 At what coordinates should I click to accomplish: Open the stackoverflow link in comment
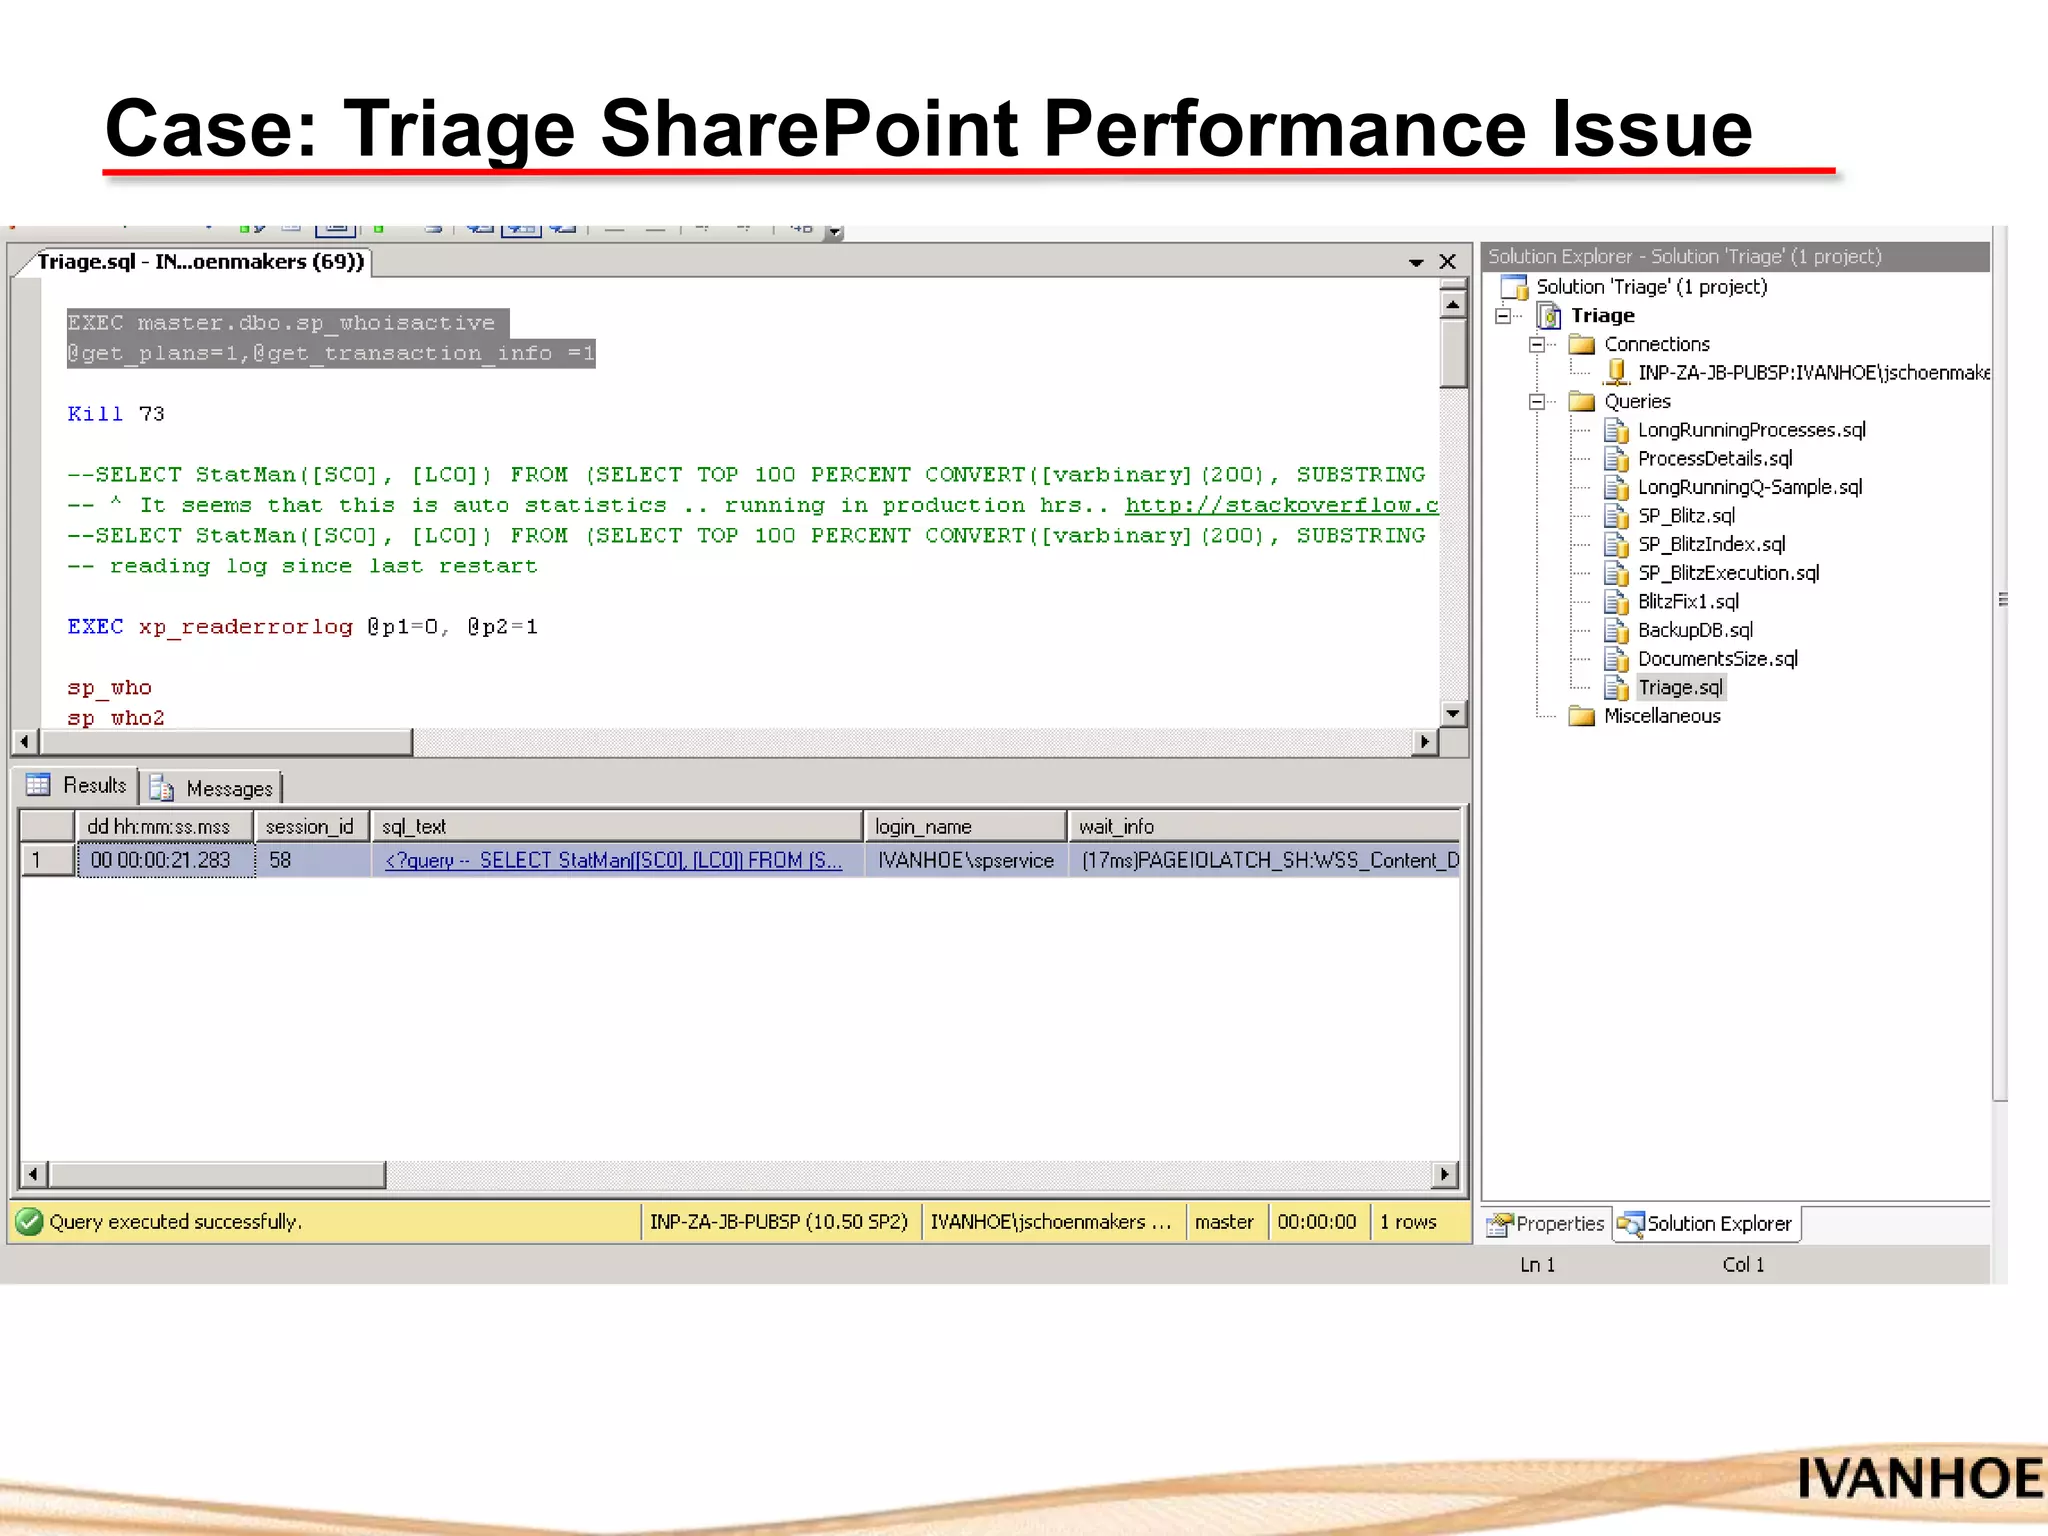pyautogui.click(x=1281, y=505)
